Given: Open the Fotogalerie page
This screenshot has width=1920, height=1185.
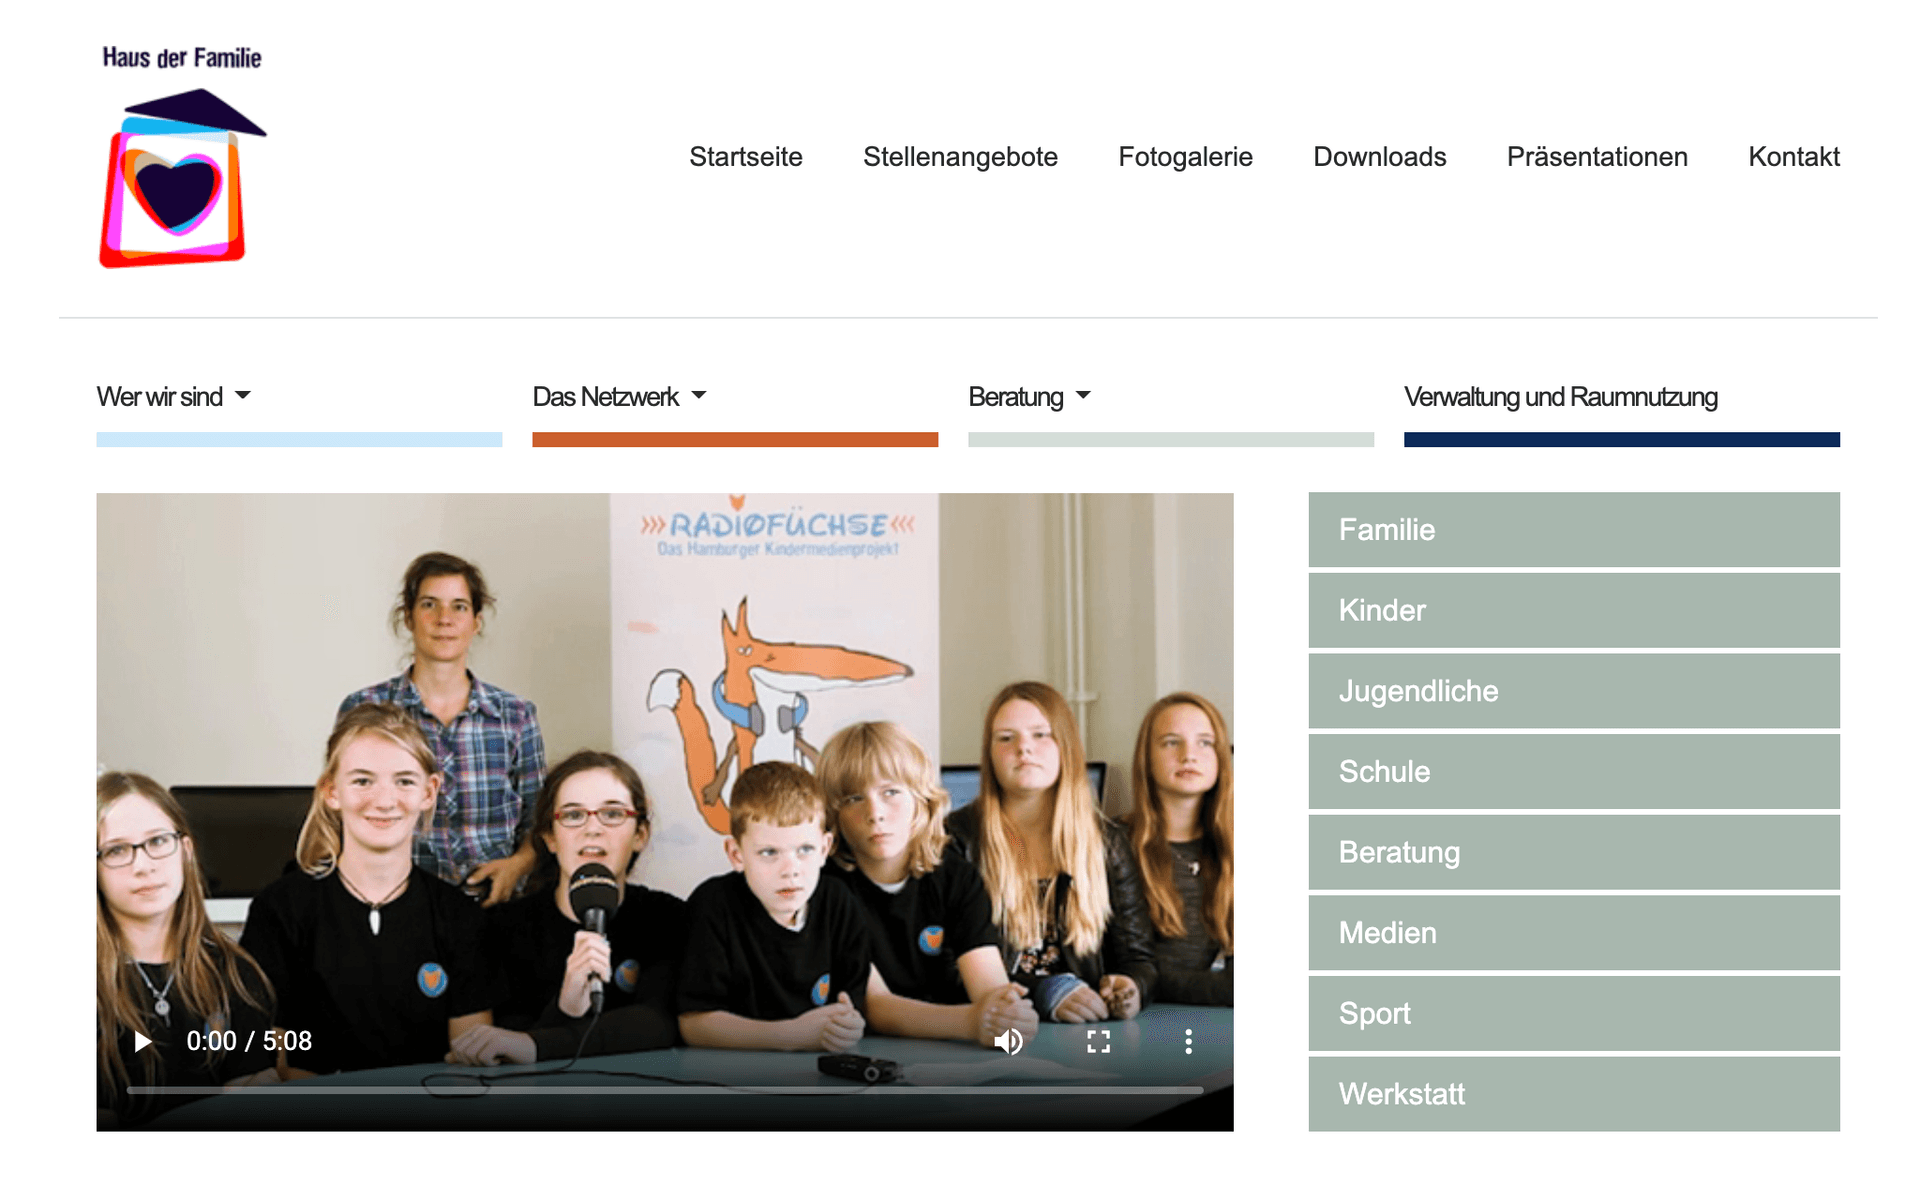Looking at the screenshot, I should (x=1185, y=157).
